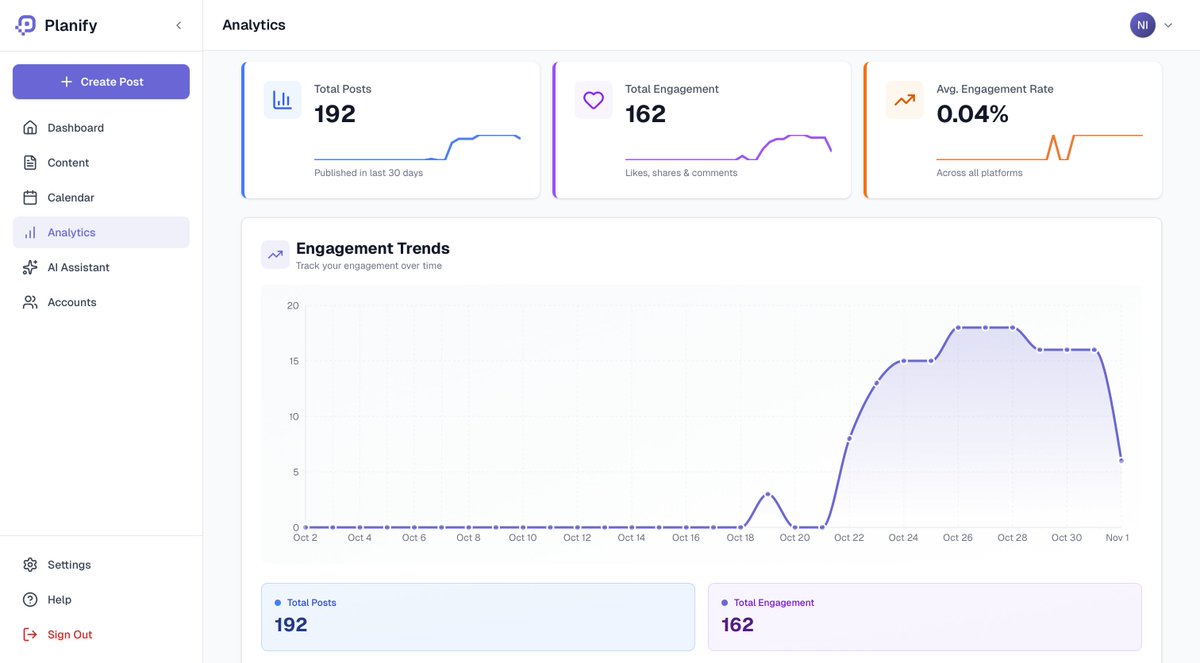Click the Avg. Engagement Rate trend icon
Image resolution: width=1200 pixels, height=663 pixels.
click(904, 100)
